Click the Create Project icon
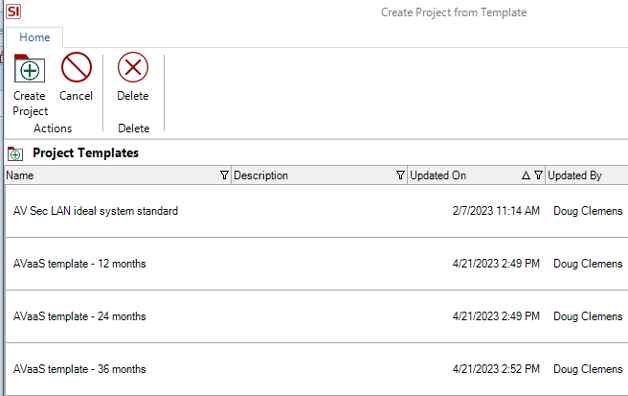628x396 pixels. [30, 68]
